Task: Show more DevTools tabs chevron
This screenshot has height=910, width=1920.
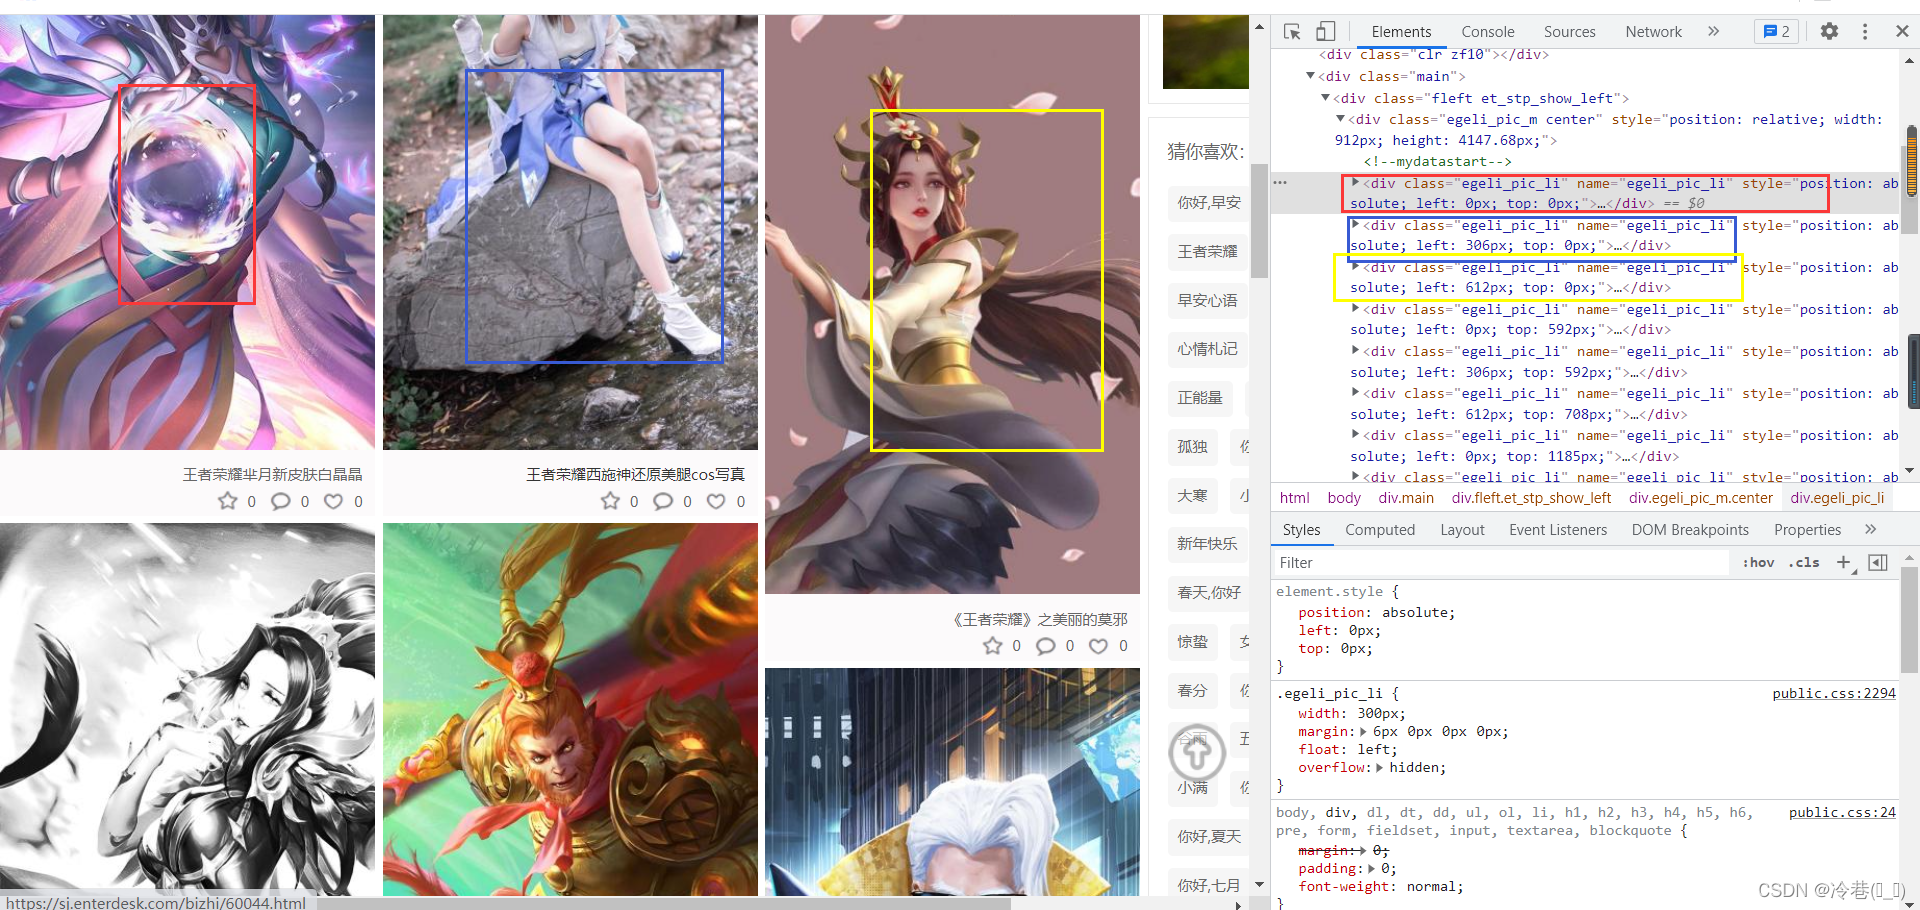Action: click(1713, 31)
